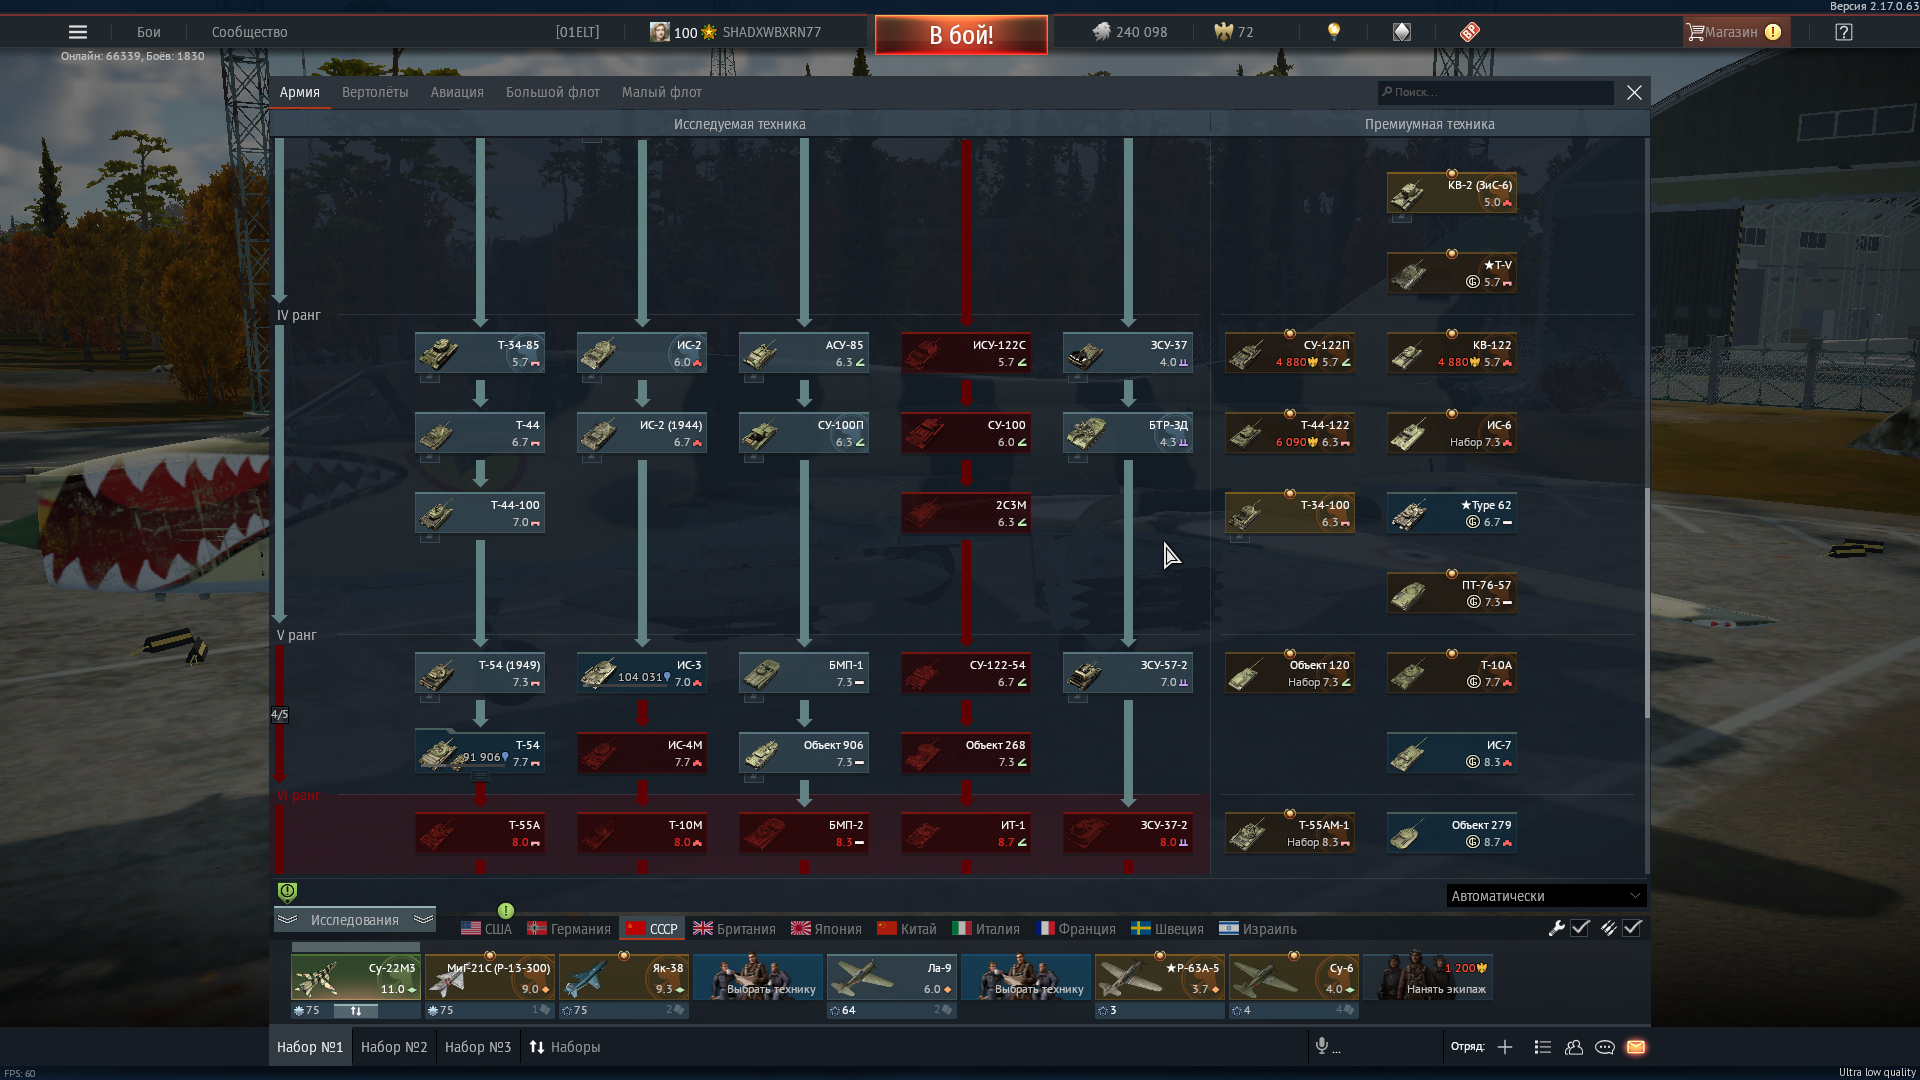
Task: Click the microphone voice chat icon
Action: click(x=1322, y=1046)
